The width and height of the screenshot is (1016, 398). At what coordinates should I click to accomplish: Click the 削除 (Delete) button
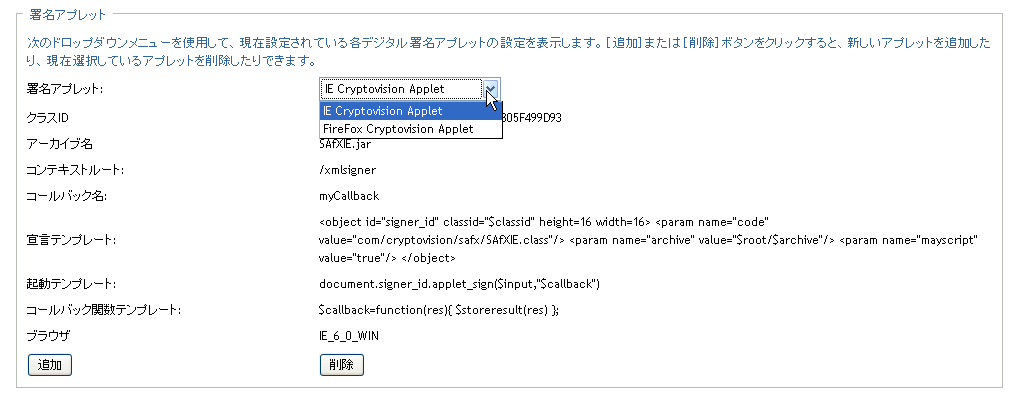click(x=341, y=364)
